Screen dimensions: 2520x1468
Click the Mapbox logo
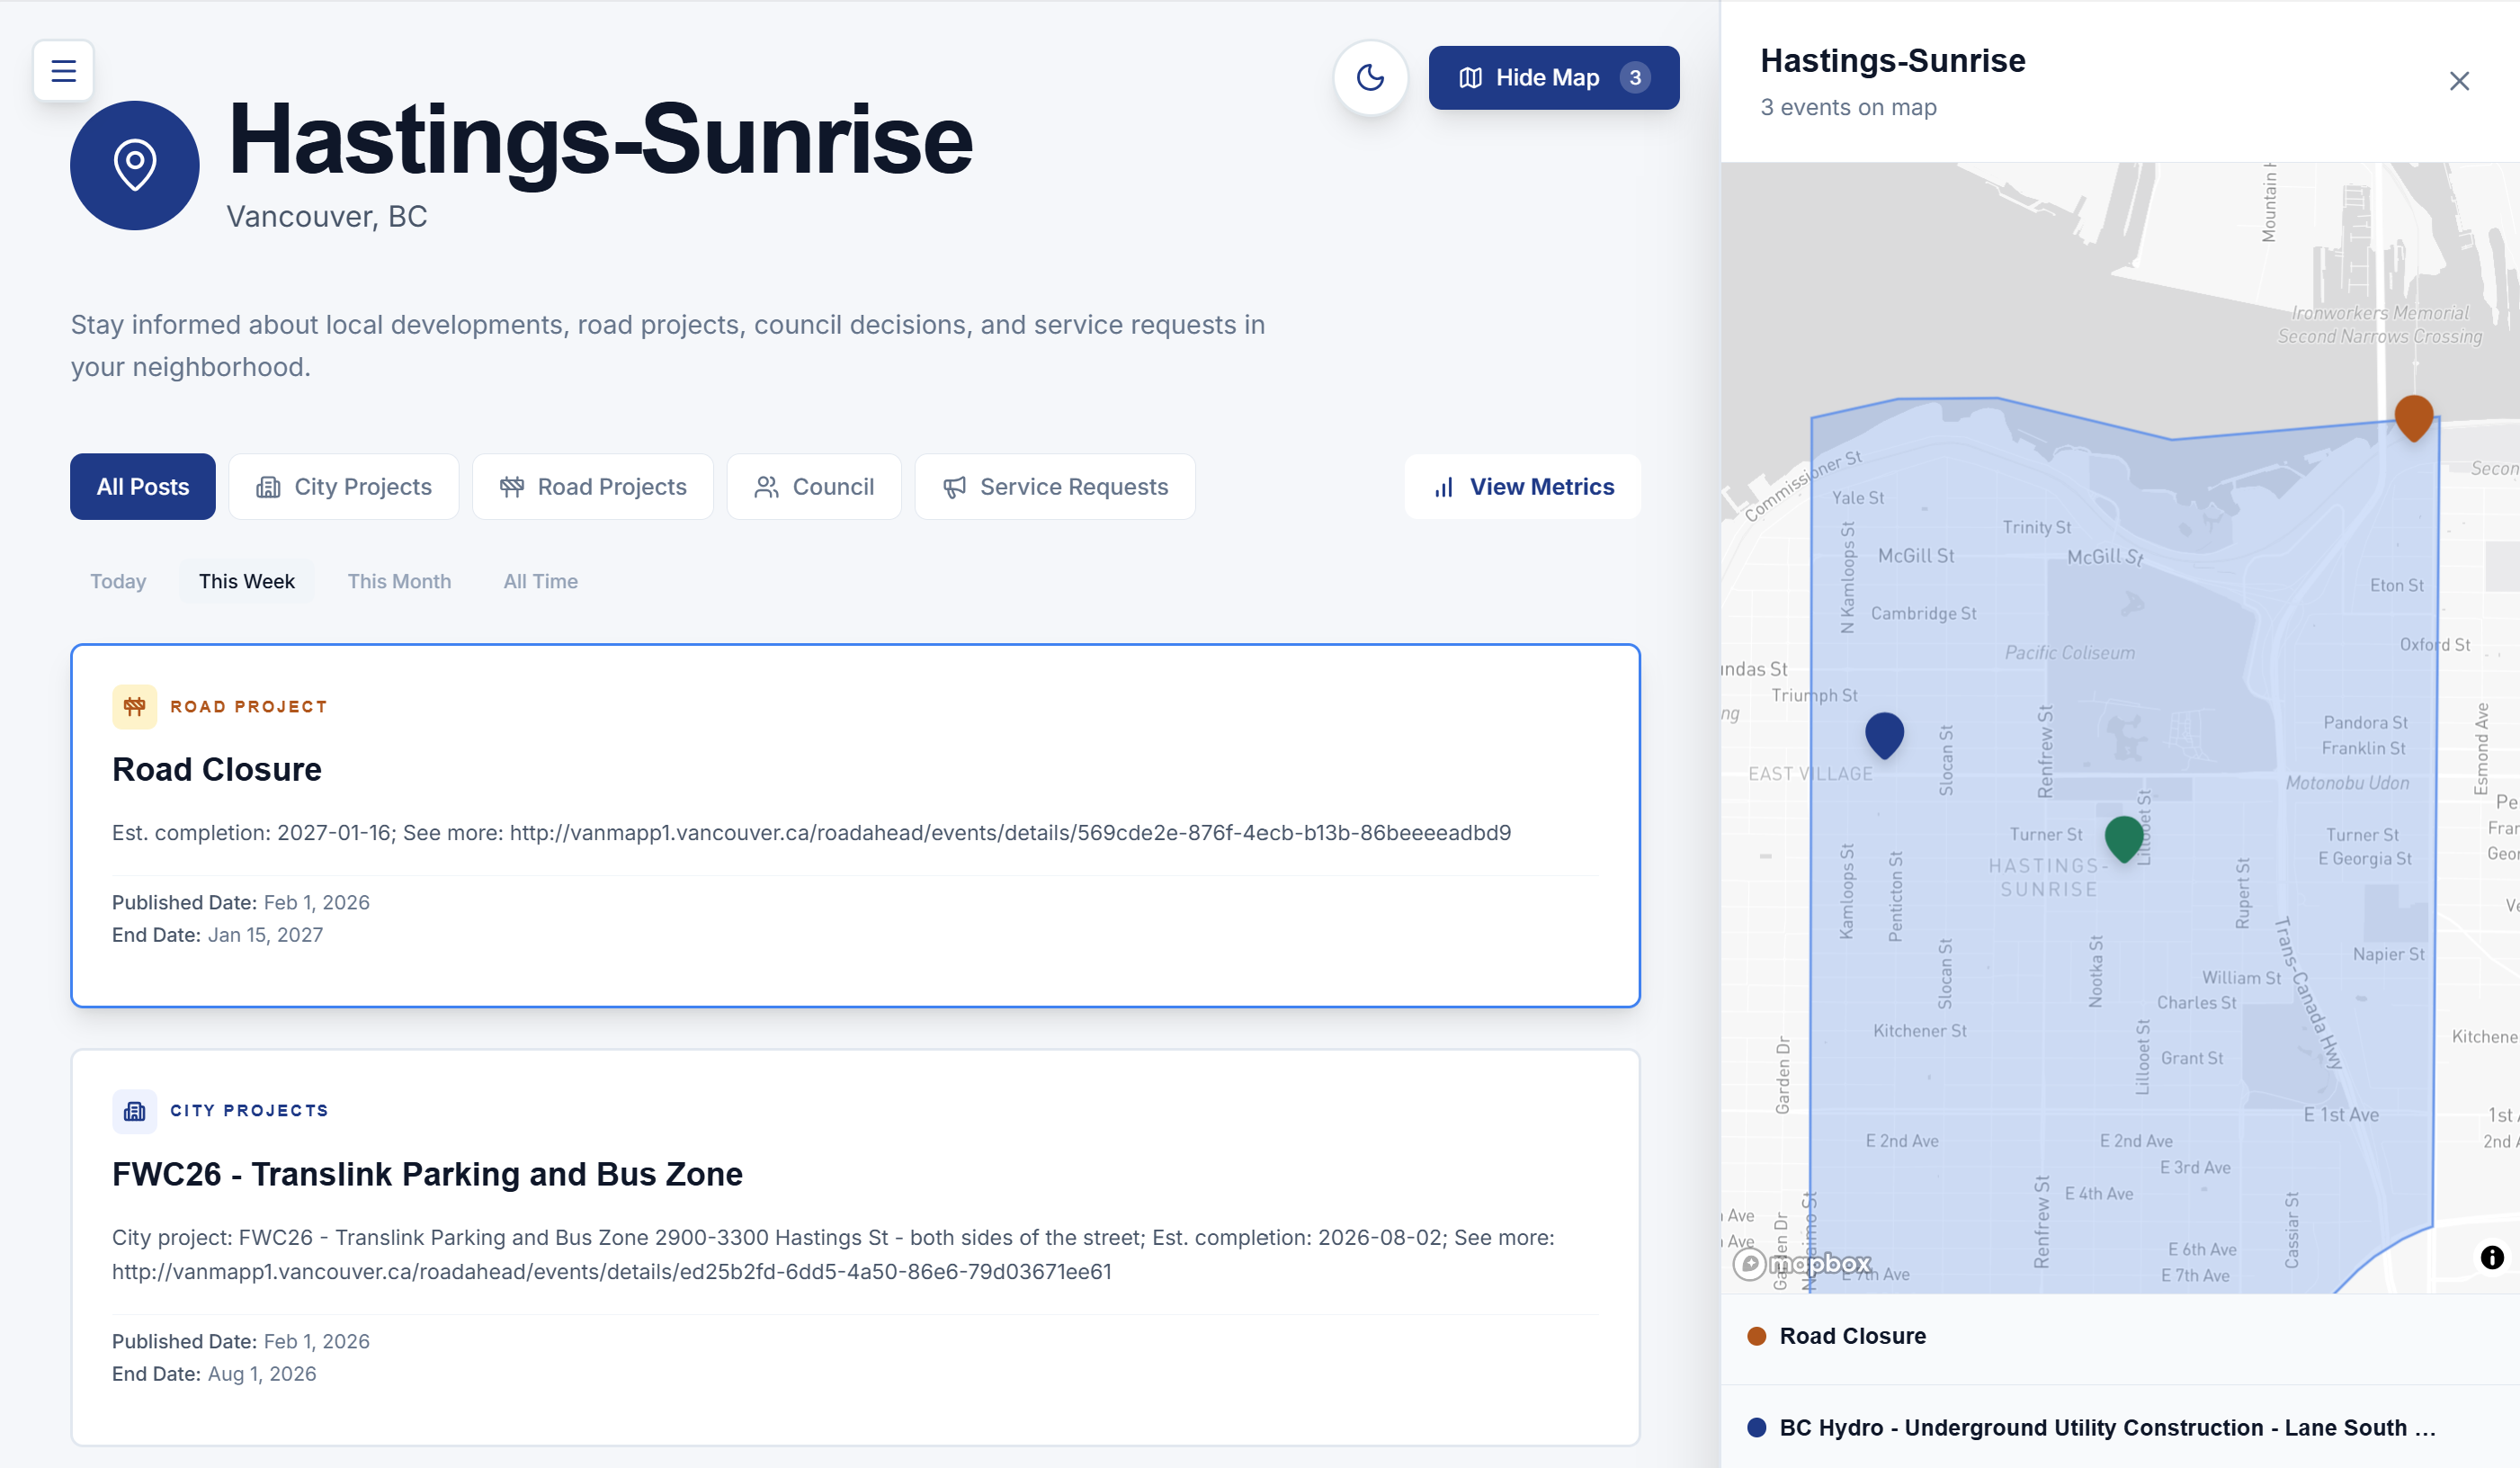click(x=1802, y=1263)
